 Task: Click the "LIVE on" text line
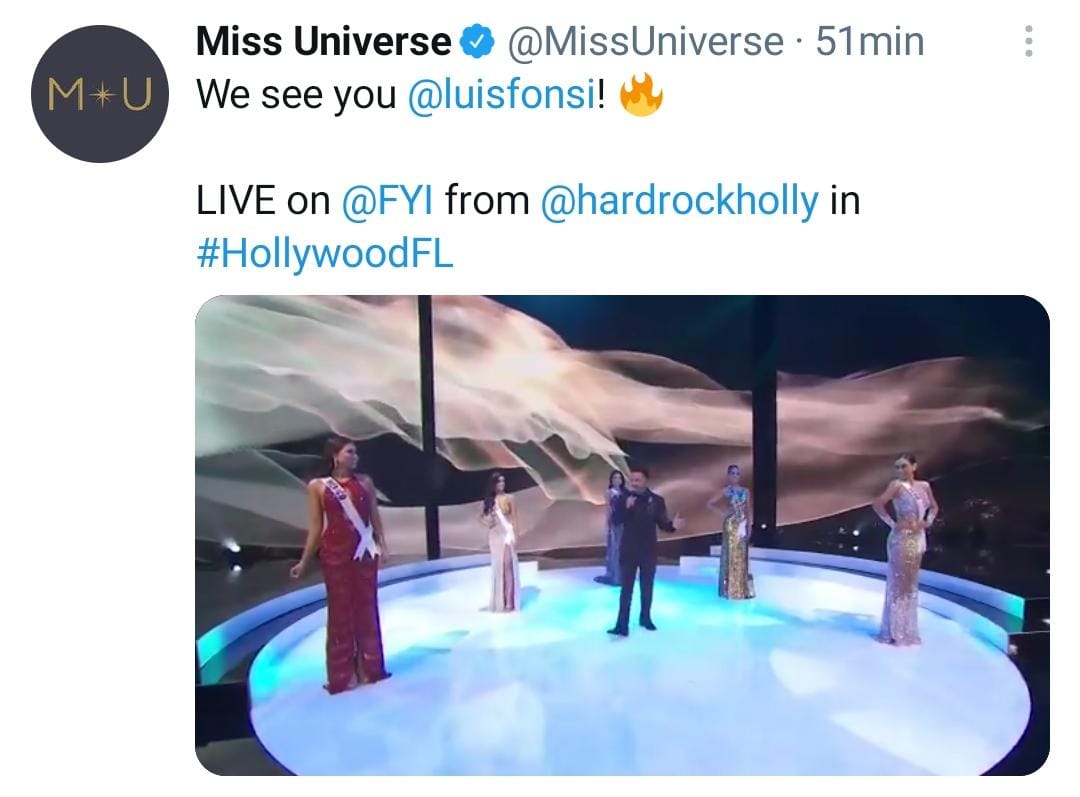263,200
